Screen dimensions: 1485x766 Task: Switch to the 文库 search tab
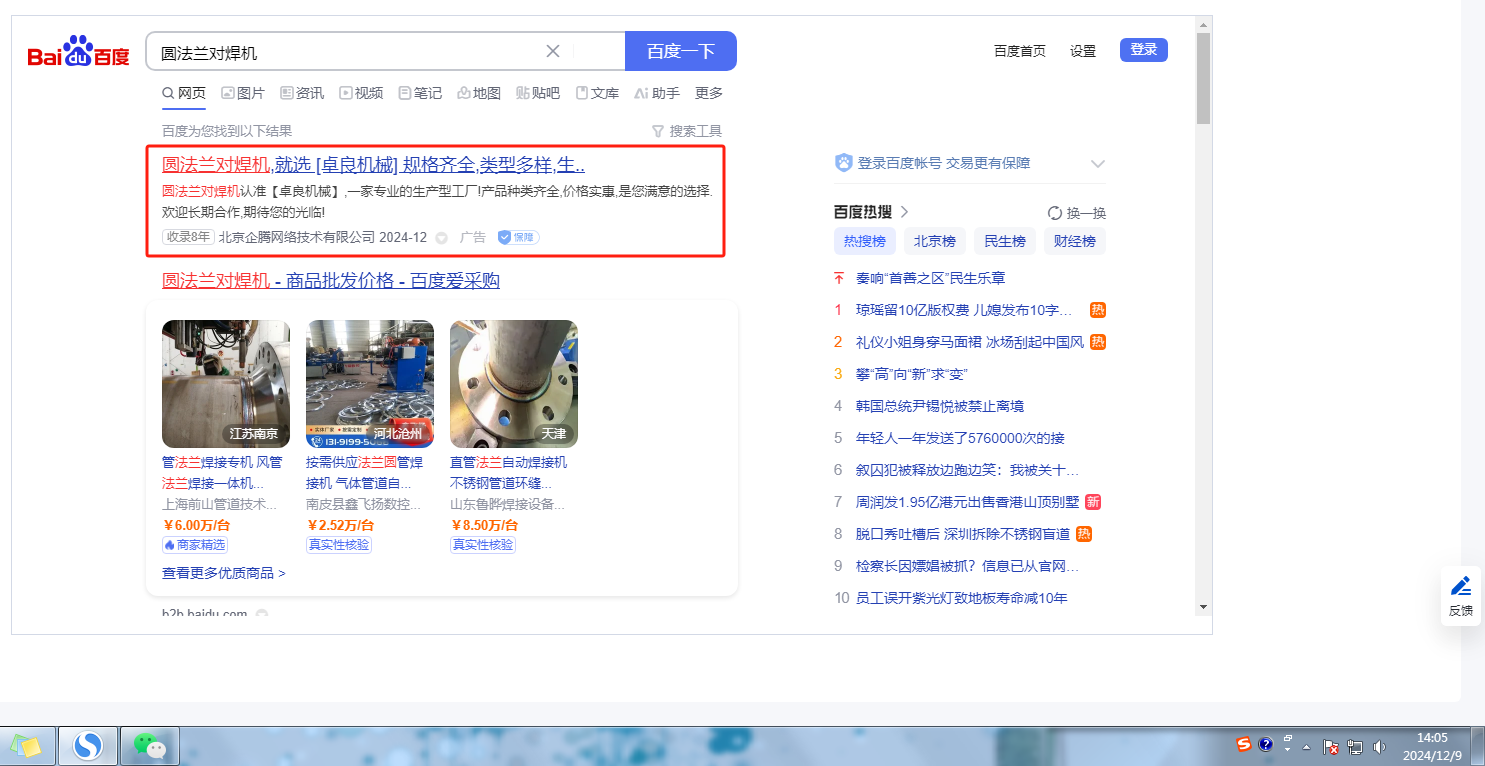point(597,93)
